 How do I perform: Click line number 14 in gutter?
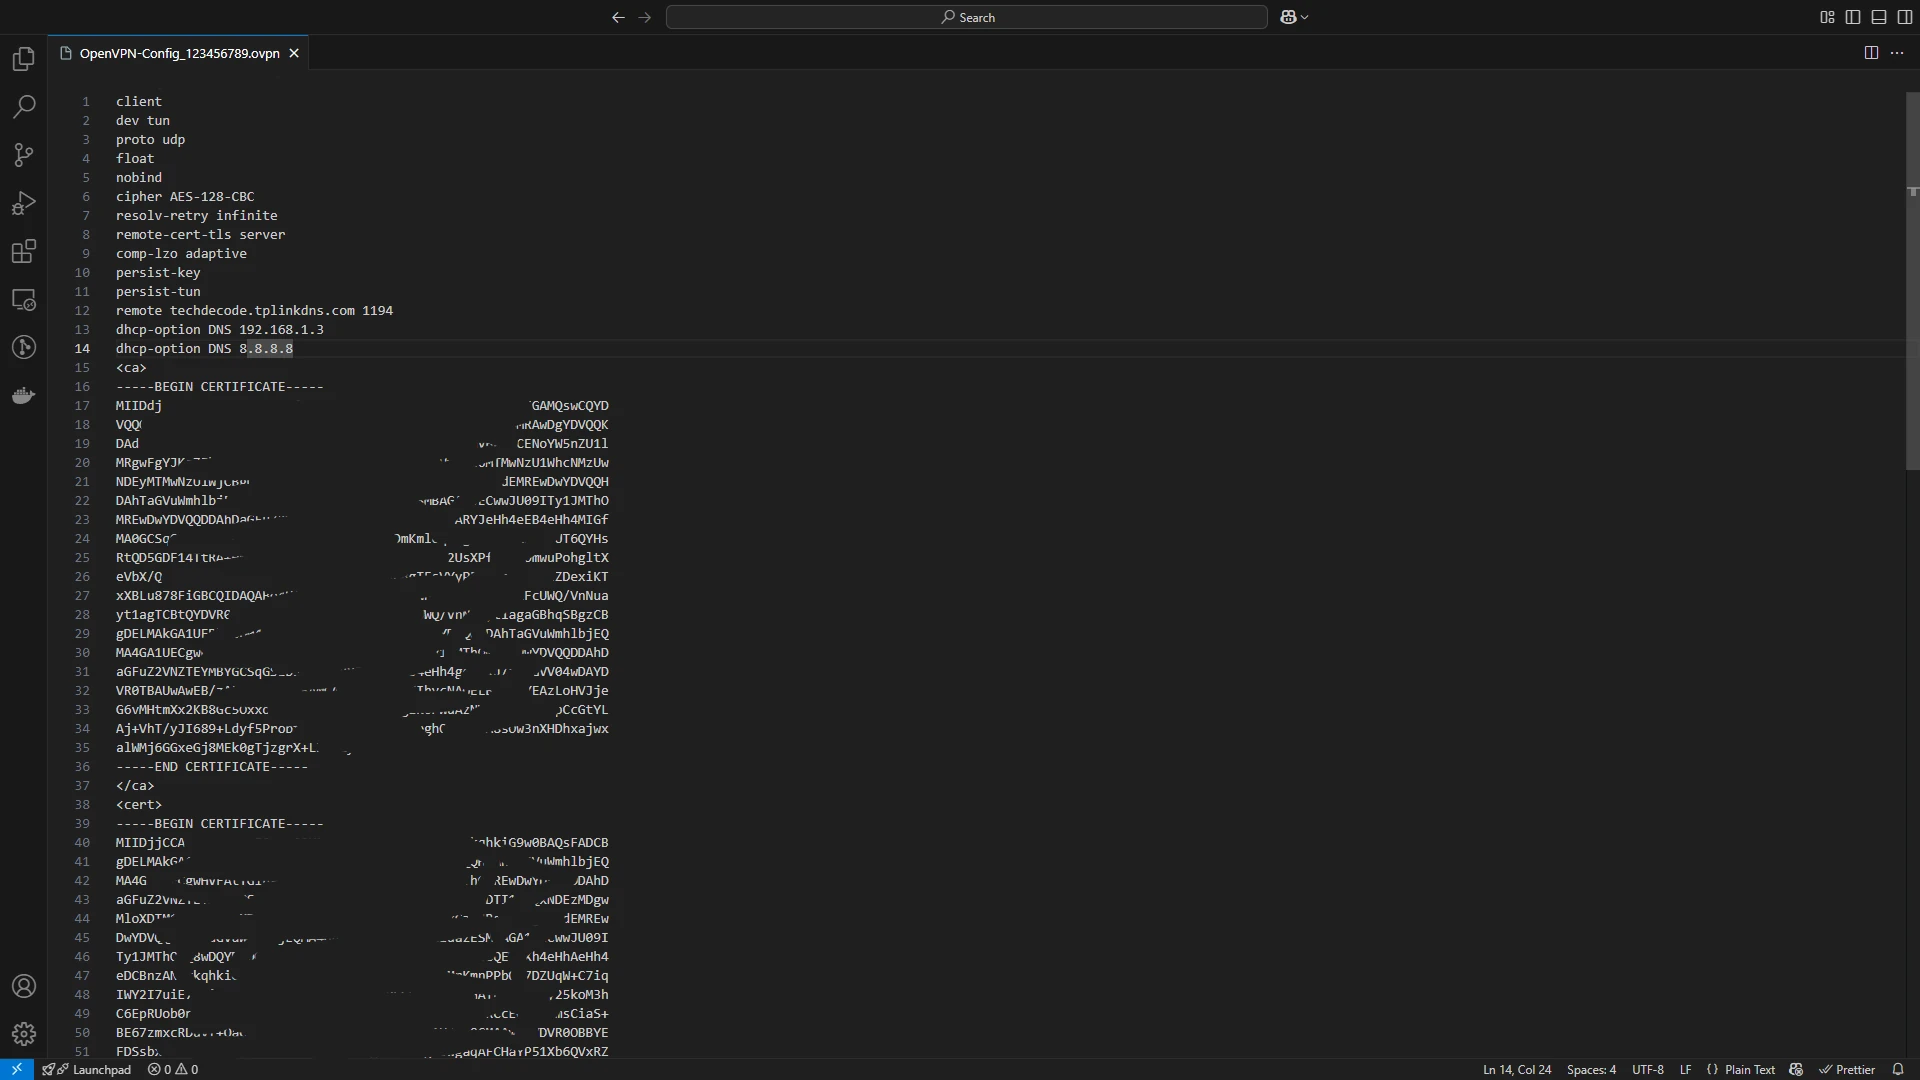coord(82,349)
